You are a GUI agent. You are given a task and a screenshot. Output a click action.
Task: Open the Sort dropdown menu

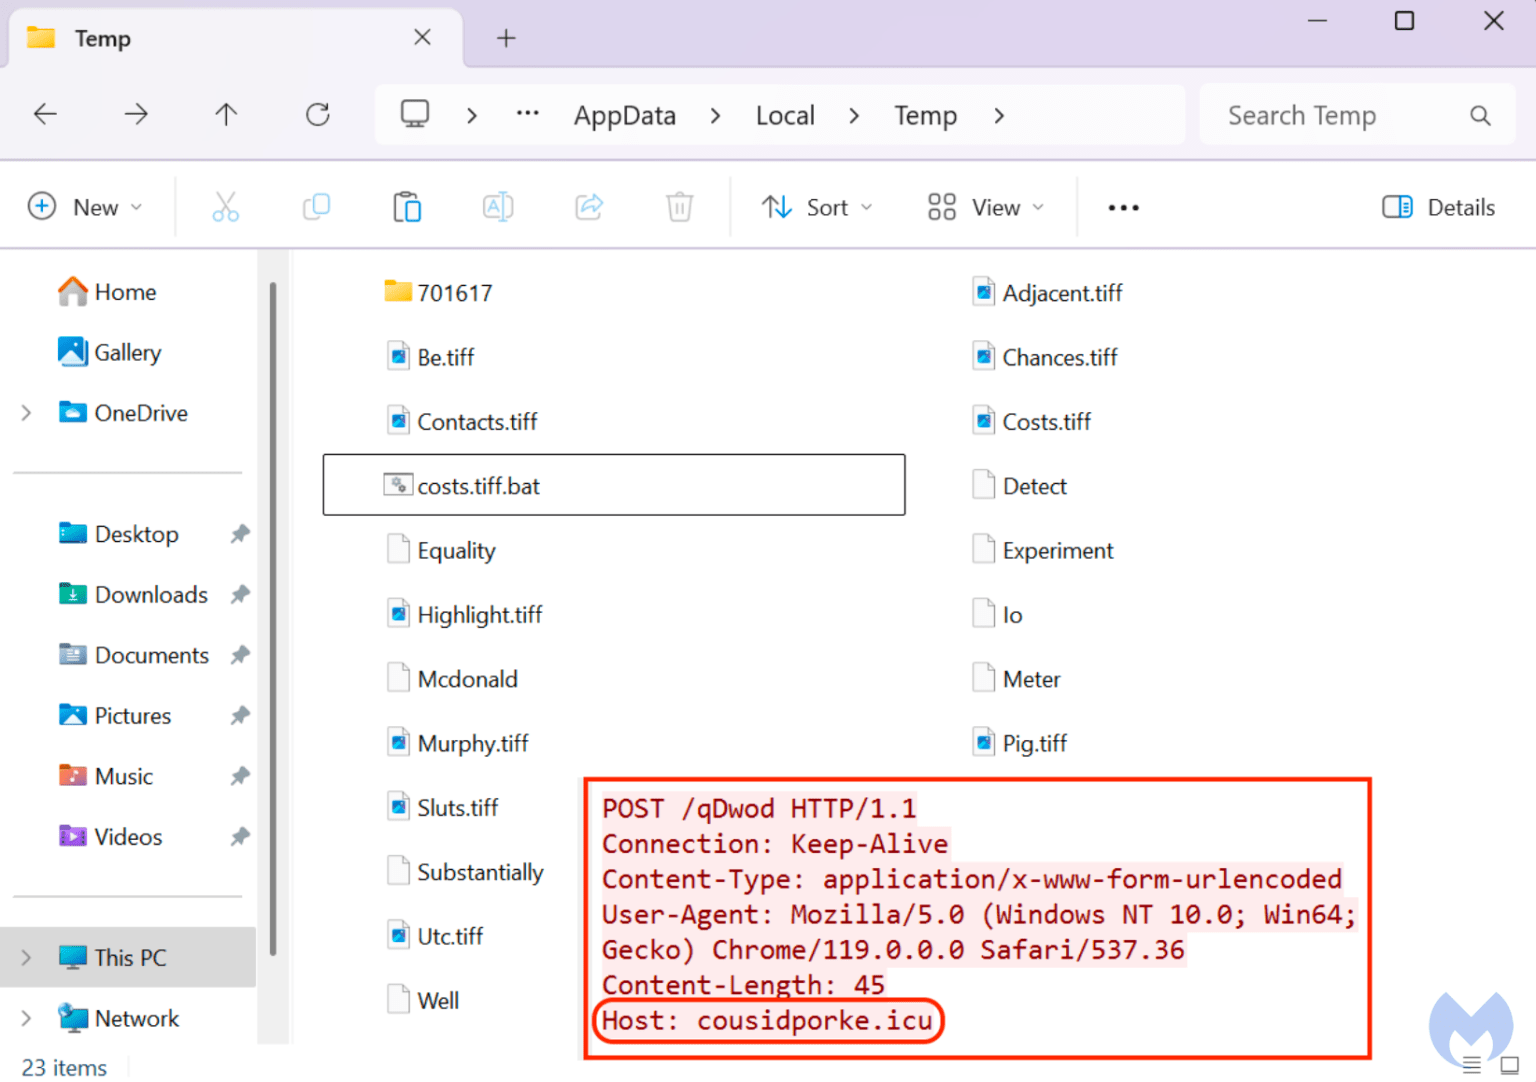tap(816, 207)
